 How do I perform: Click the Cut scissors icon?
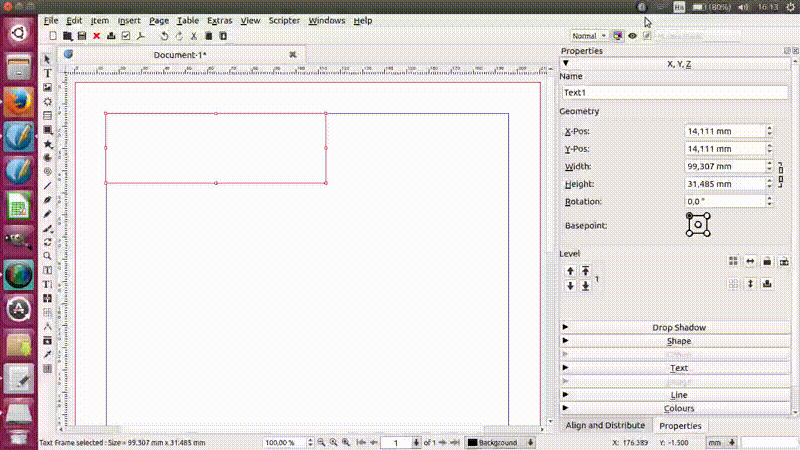coord(194,36)
